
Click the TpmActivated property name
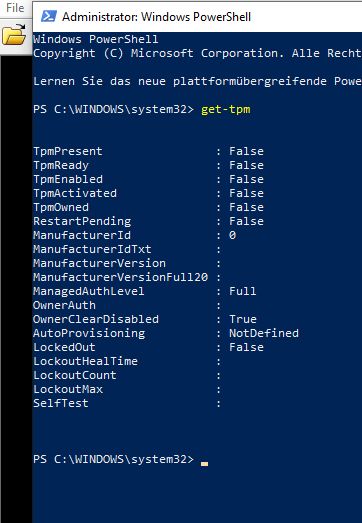pyautogui.click(x=75, y=193)
